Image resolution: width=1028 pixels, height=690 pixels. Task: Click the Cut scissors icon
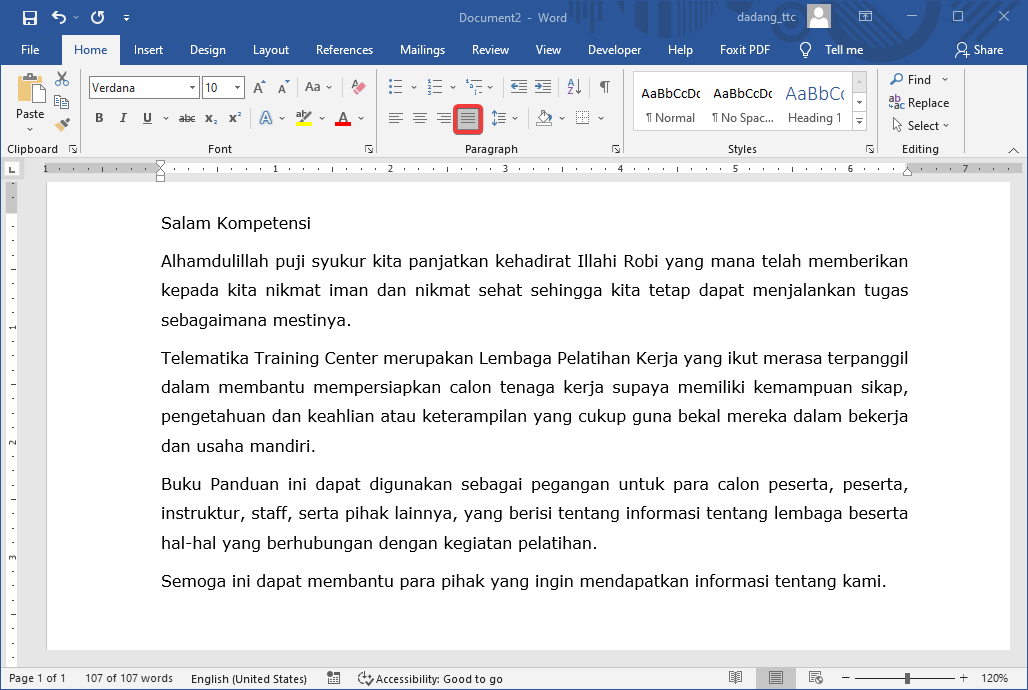click(62, 79)
